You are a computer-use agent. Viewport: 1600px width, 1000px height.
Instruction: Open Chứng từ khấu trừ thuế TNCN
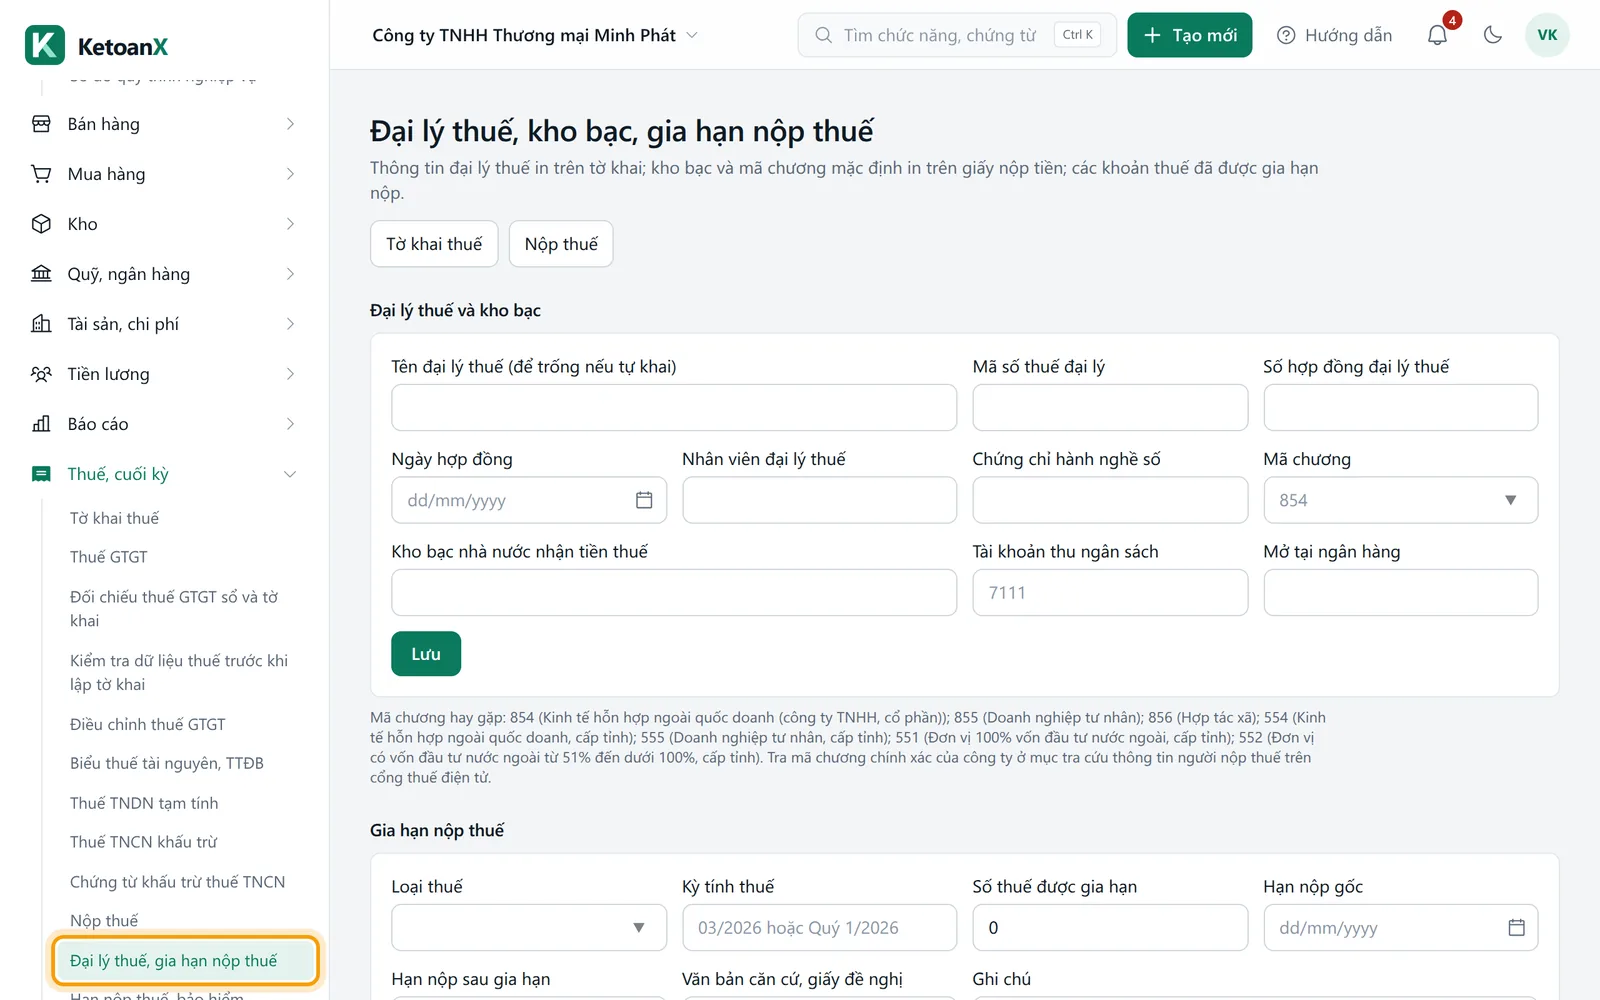[177, 882]
